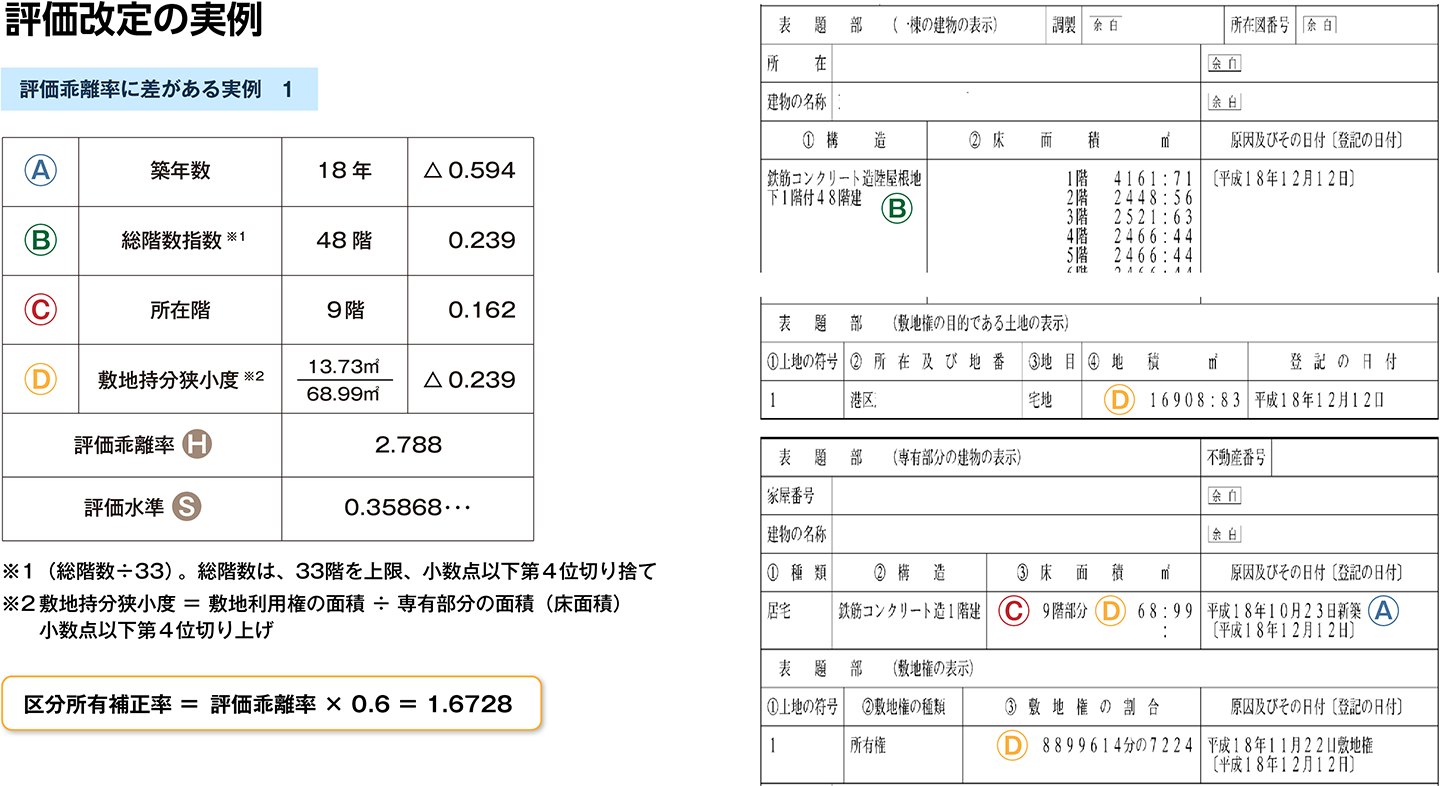The image size is (1440, 786).
Task: Click the 68.99㎡ denominator
Action: [344, 395]
